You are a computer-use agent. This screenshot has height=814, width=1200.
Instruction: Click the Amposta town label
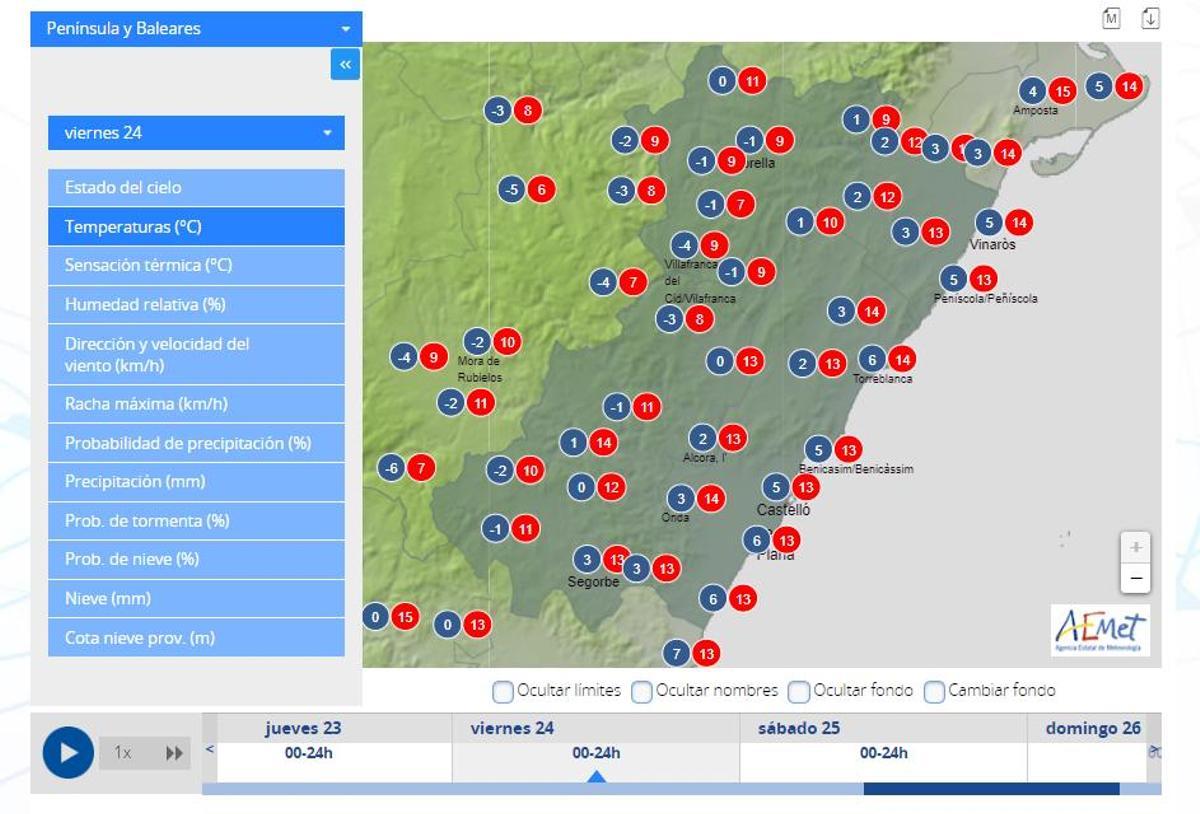pyautogui.click(x=1035, y=111)
